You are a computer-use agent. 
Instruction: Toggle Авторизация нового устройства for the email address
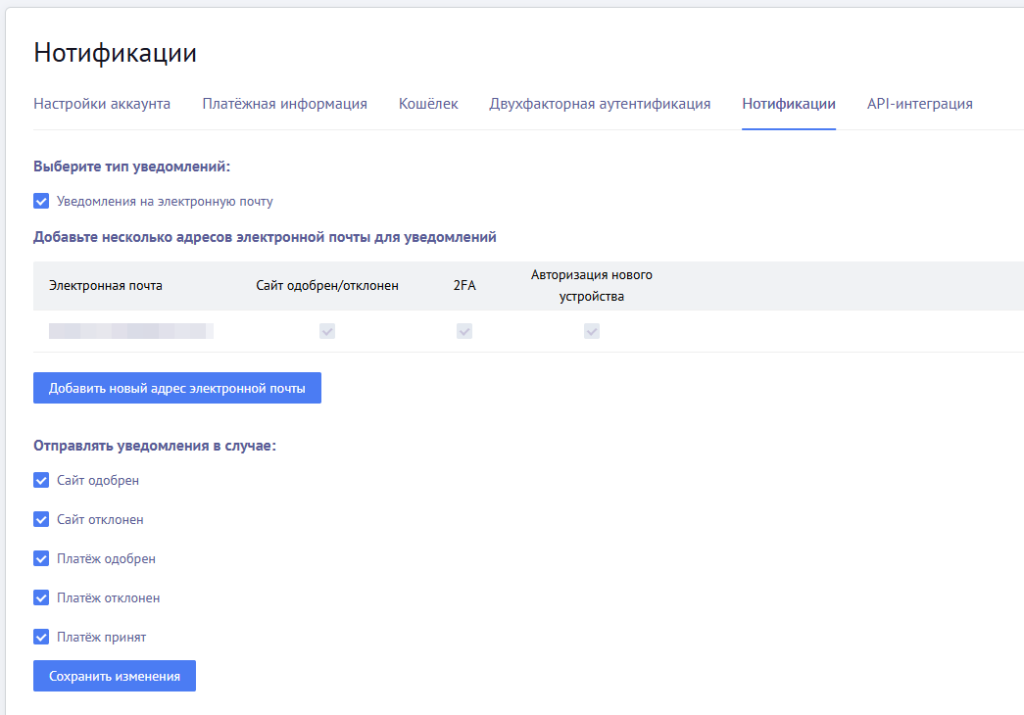pyautogui.click(x=591, y=330)
